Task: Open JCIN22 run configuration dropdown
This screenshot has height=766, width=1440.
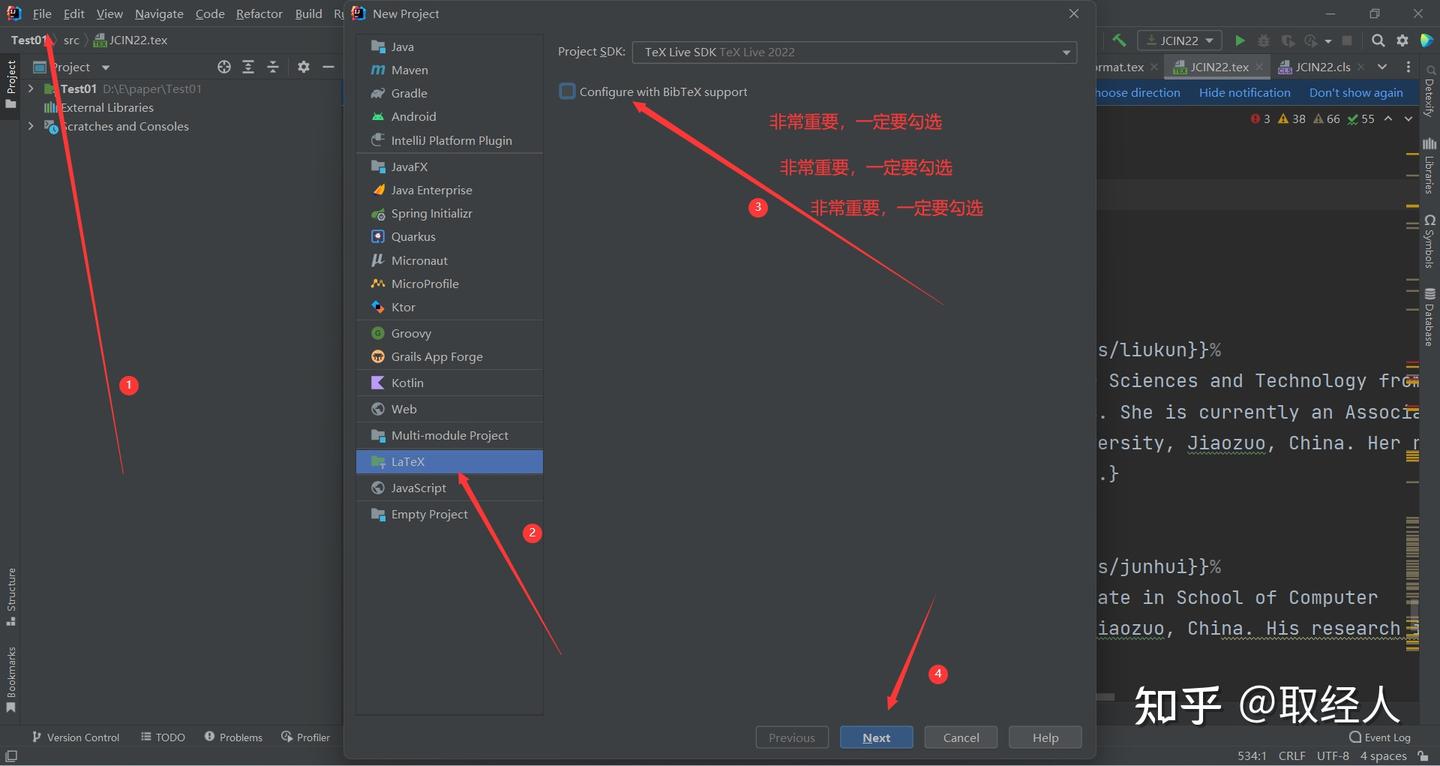Action: point(1180,40)
